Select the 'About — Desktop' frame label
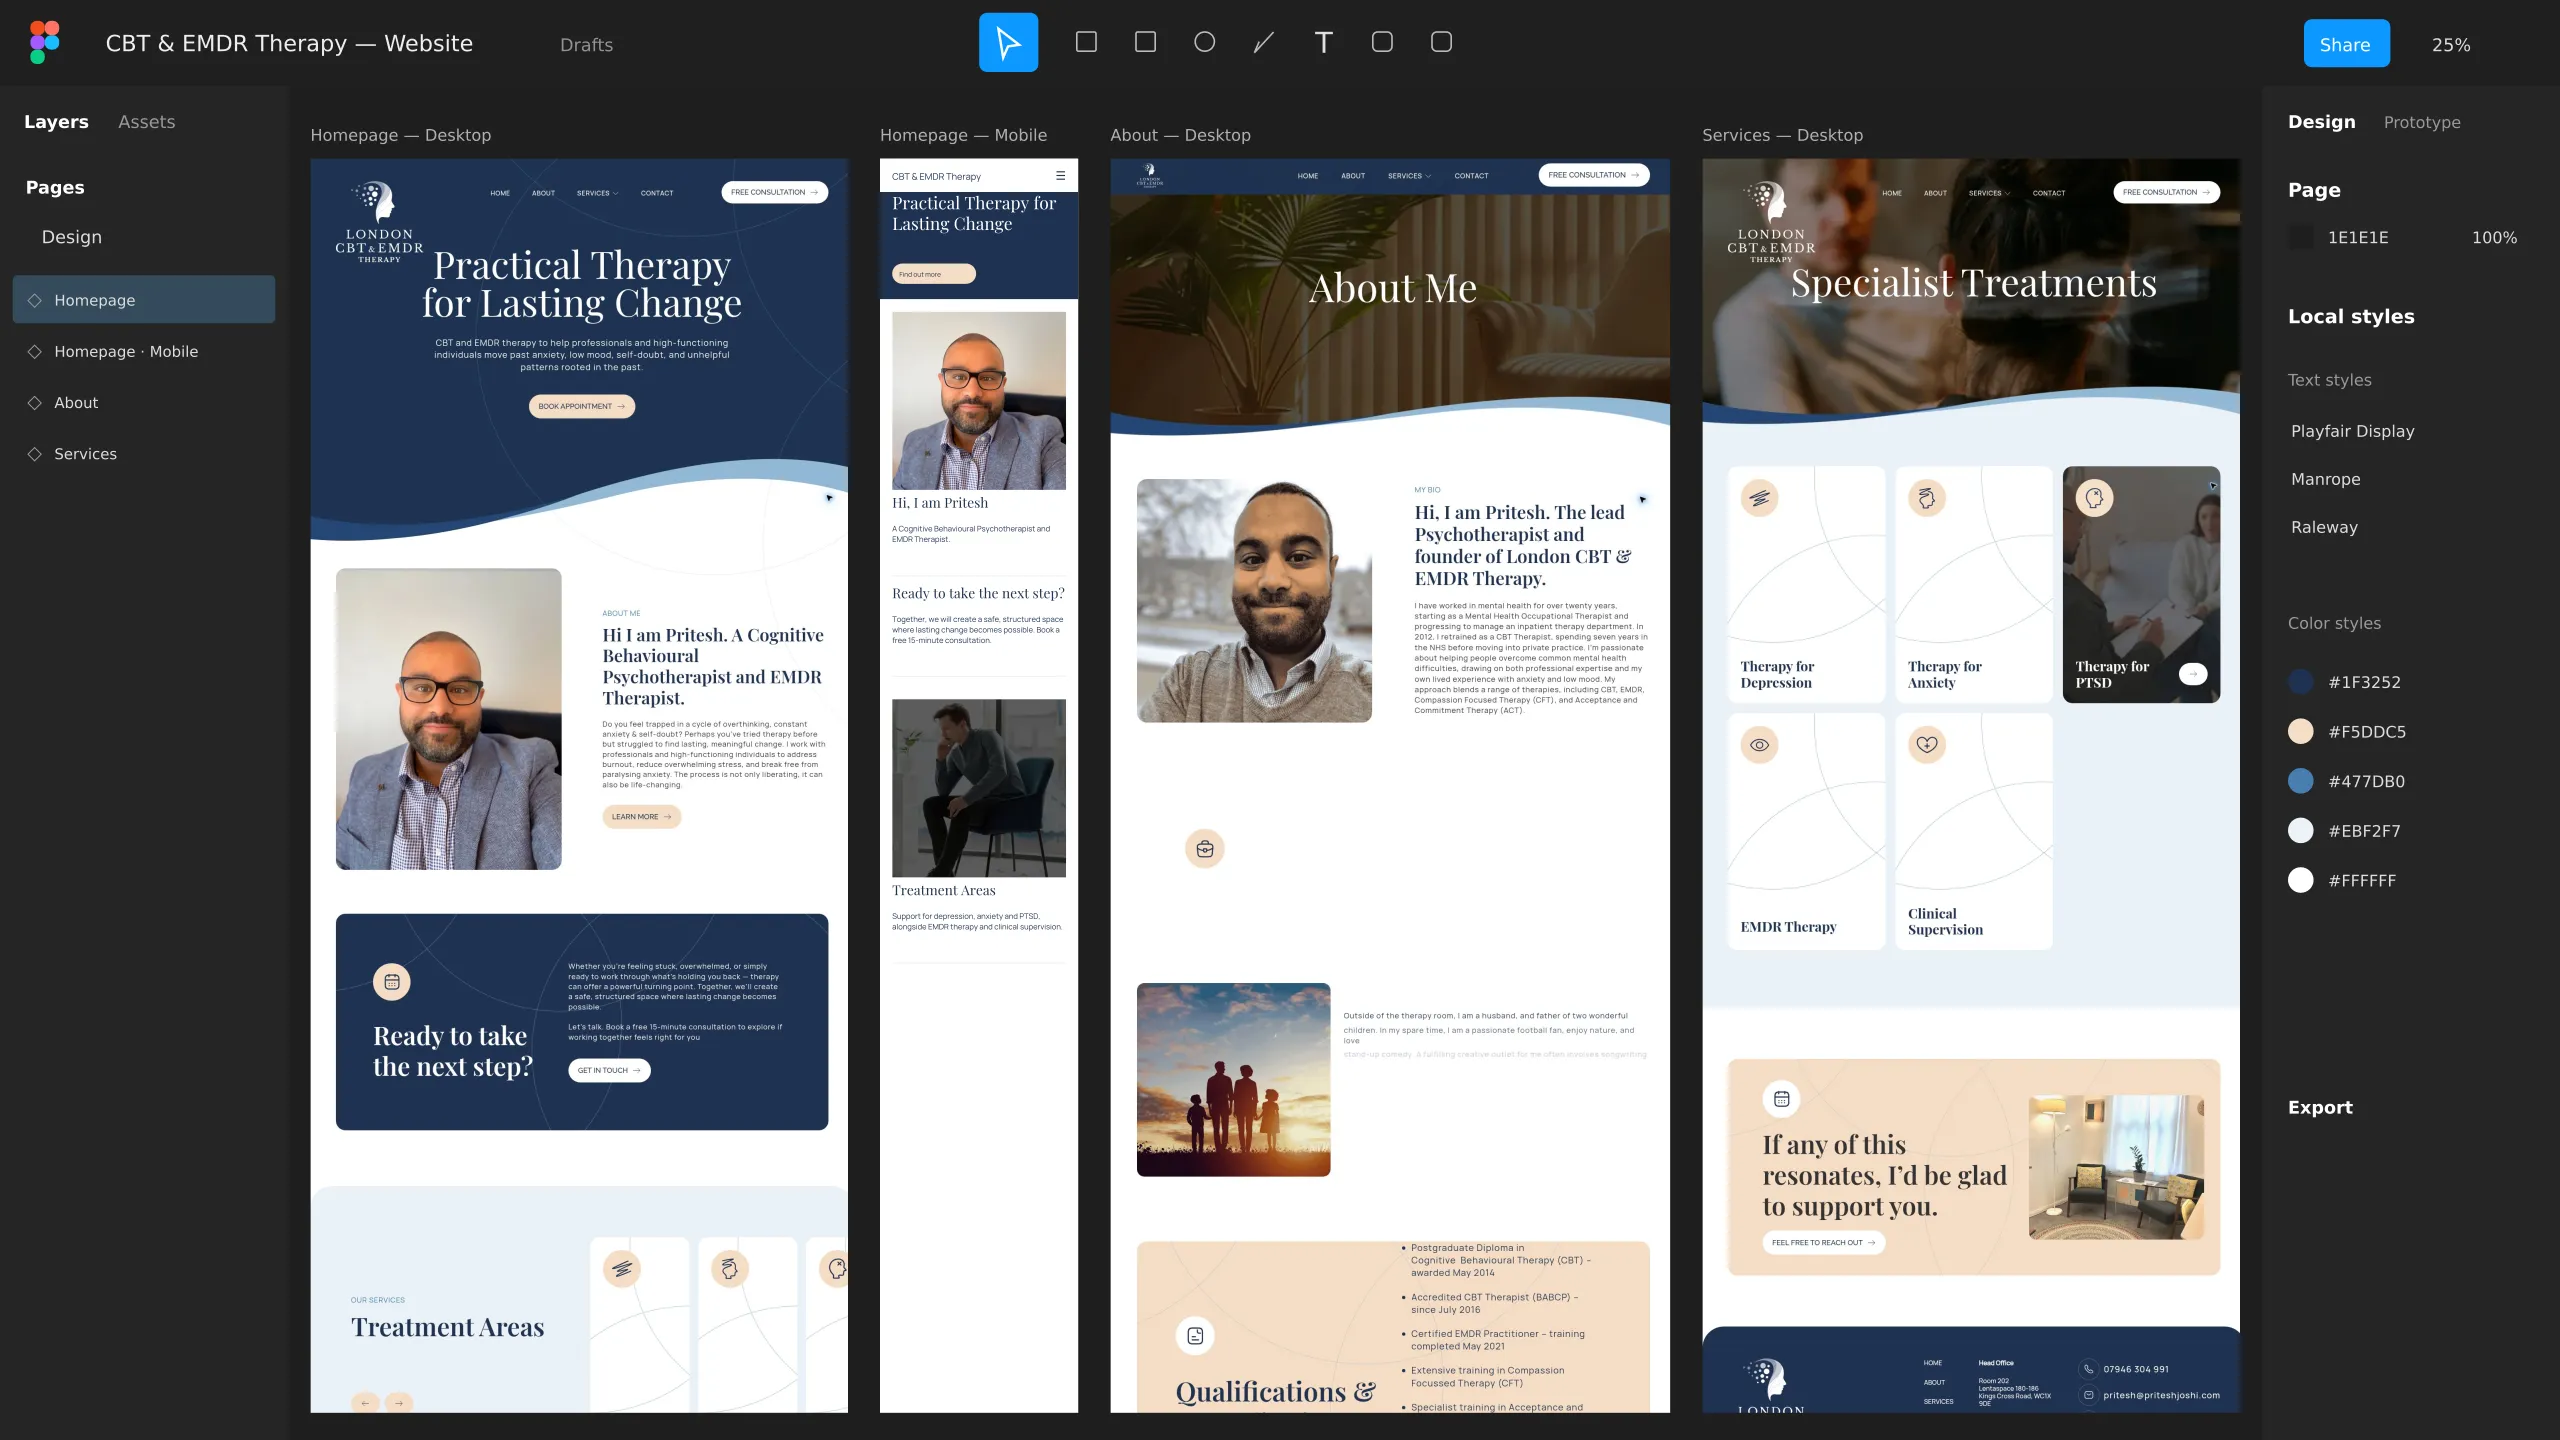This screenshot has height=1440, width=2560. click(x=1180, y=135)
